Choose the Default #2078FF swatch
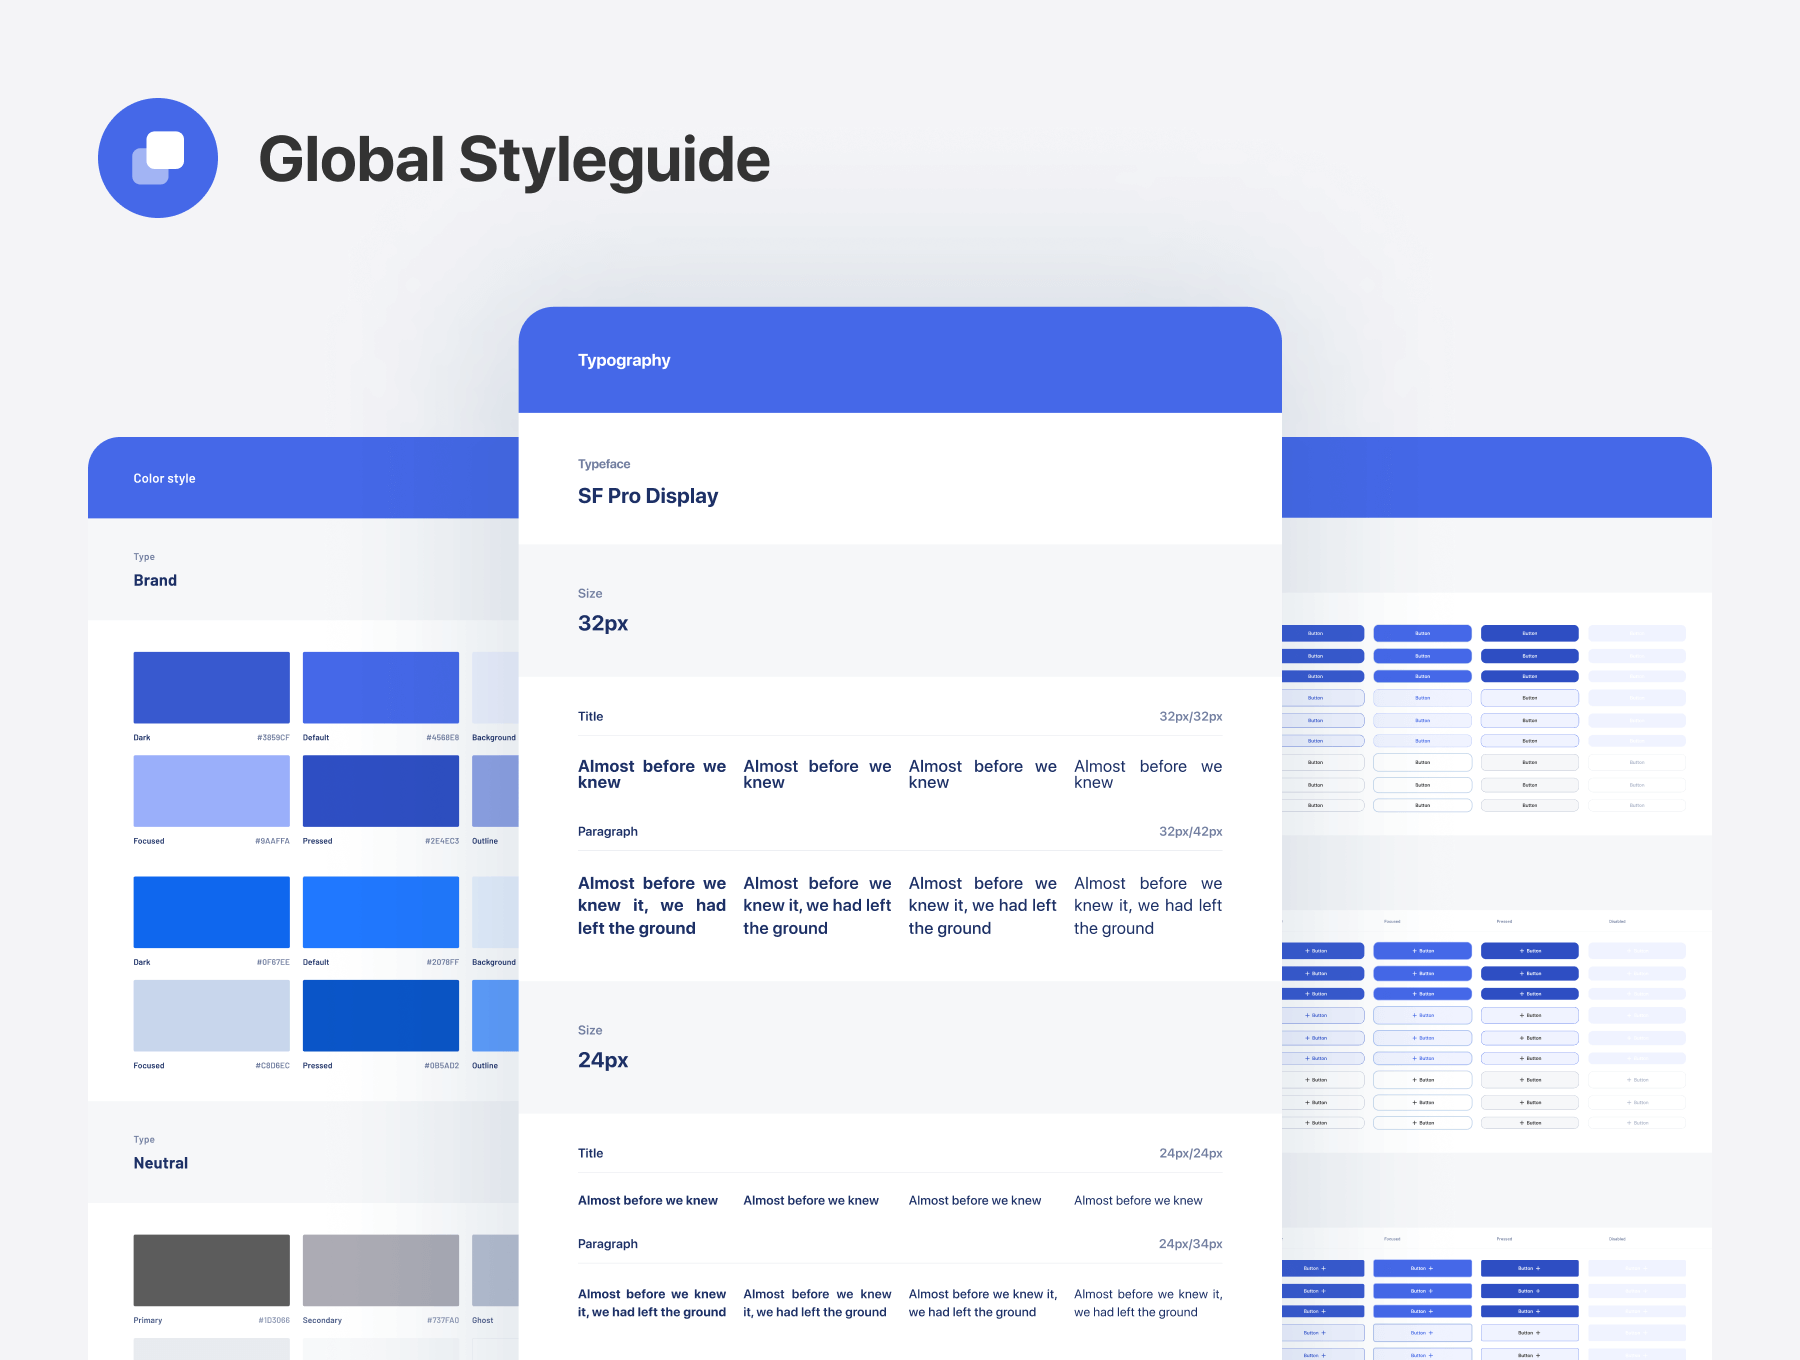The width and height of the screenshot is (1800, 1360). pyautogui.click(x=380, y=912)
